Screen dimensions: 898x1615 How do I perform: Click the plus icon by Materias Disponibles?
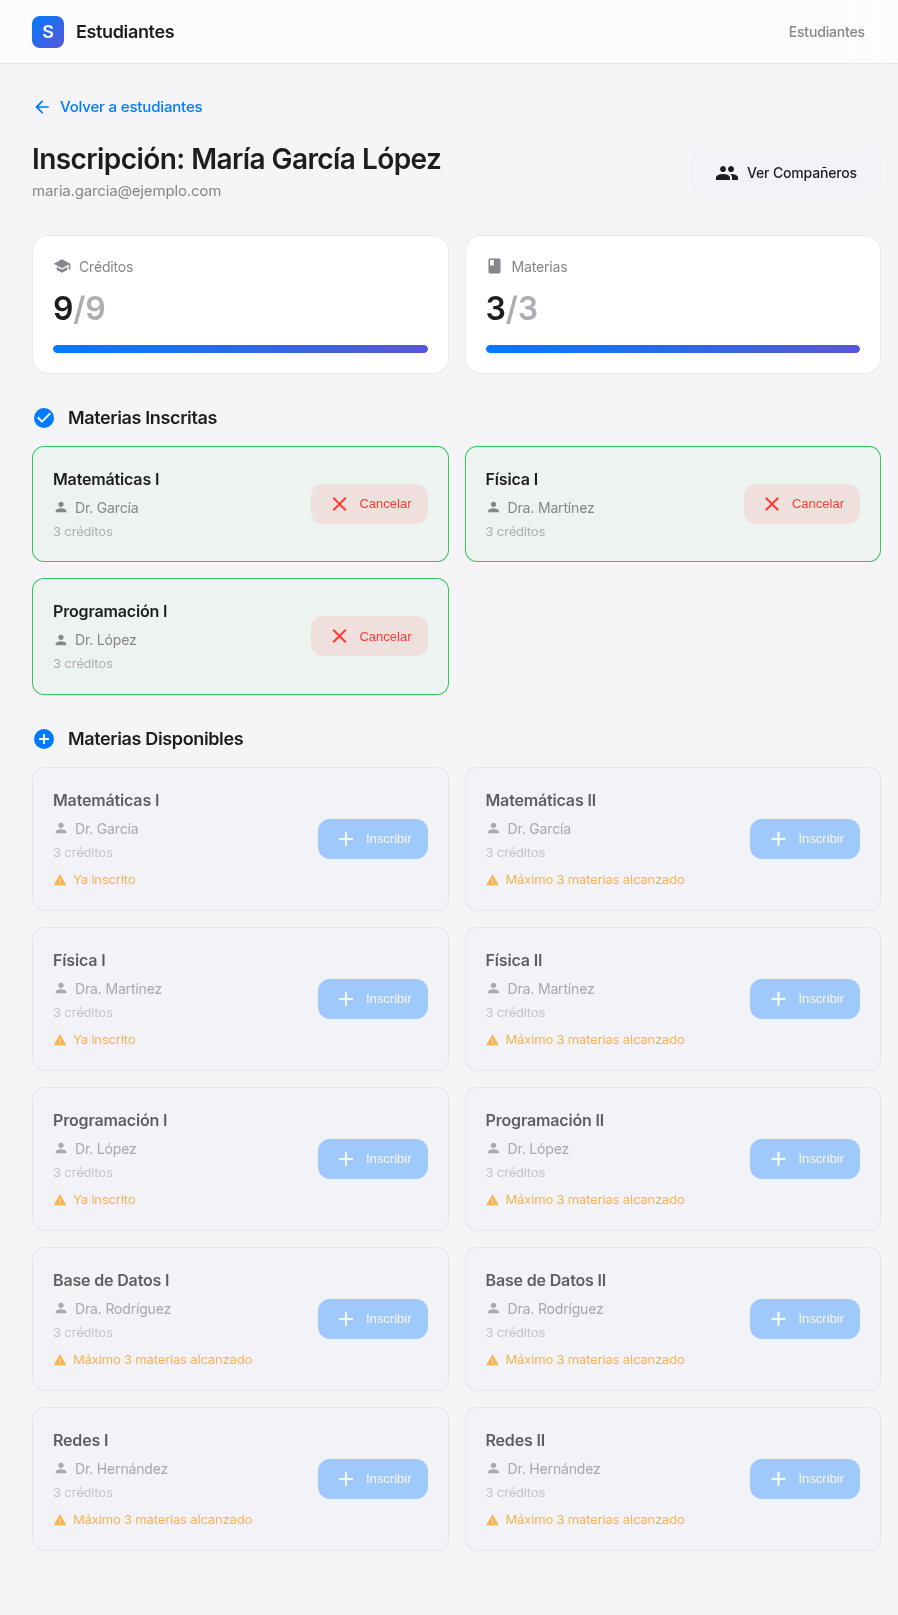tap(44, 739)
